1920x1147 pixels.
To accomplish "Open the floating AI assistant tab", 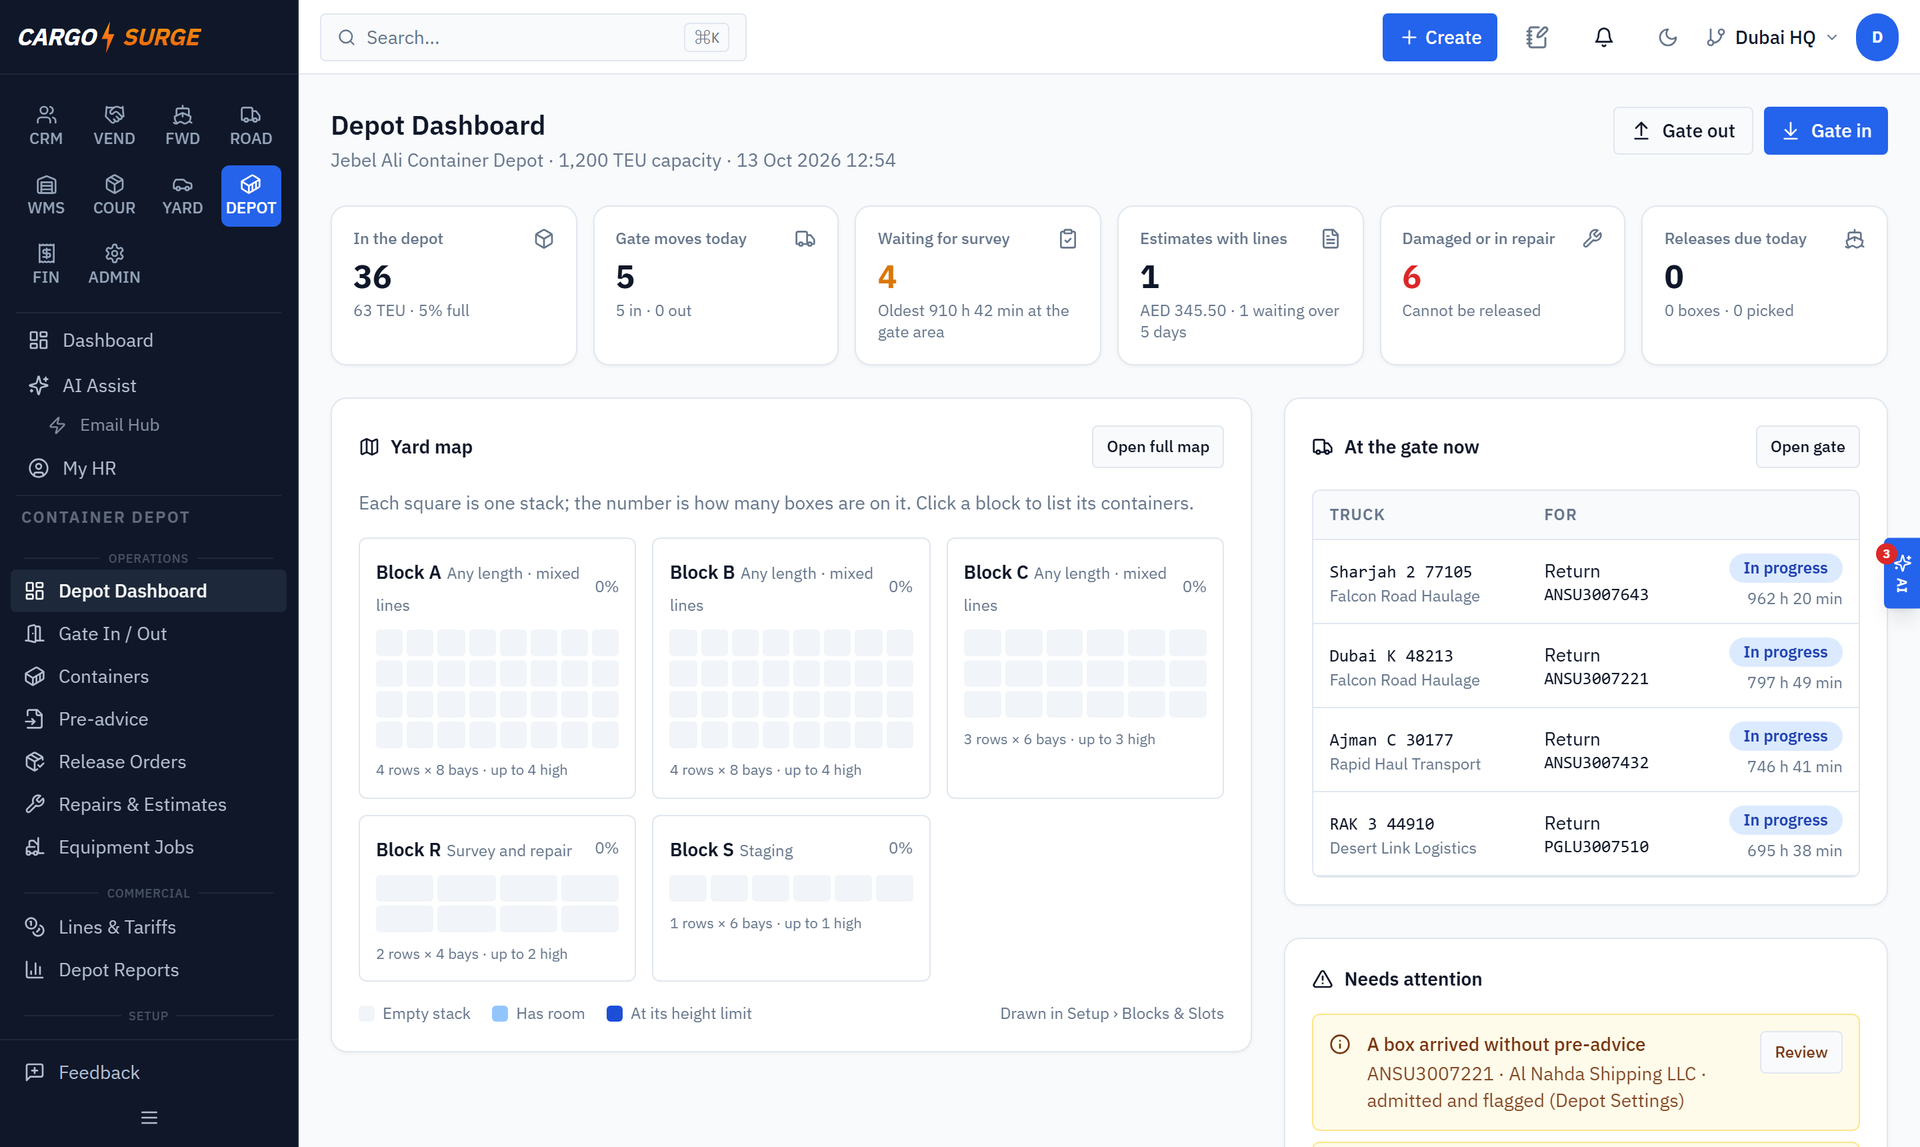I will point(1902,573).
